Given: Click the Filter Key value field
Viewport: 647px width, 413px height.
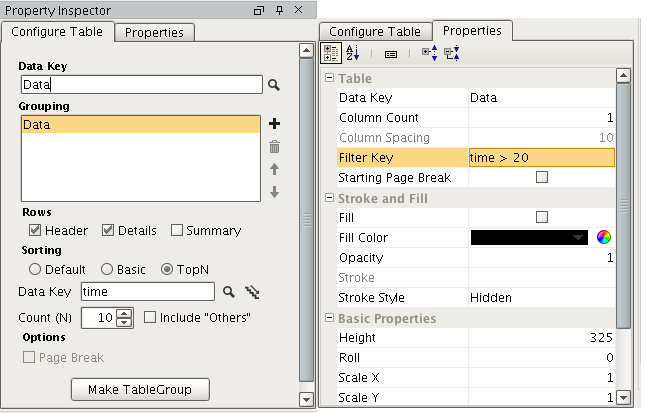Looking at the screenshot, I should 540,158.
